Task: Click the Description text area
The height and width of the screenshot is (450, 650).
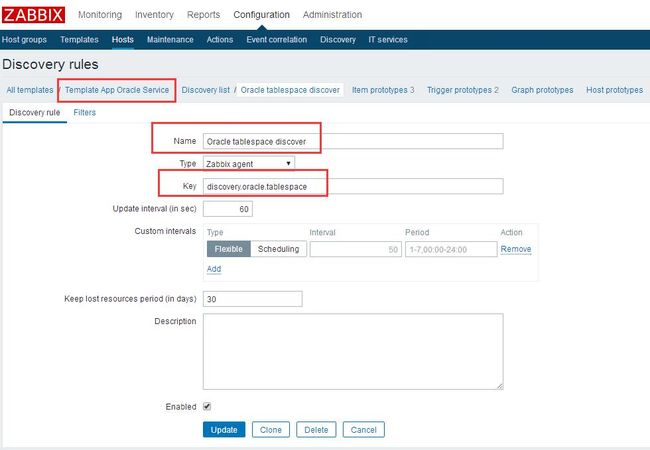Action: click(x=353, y=351)
